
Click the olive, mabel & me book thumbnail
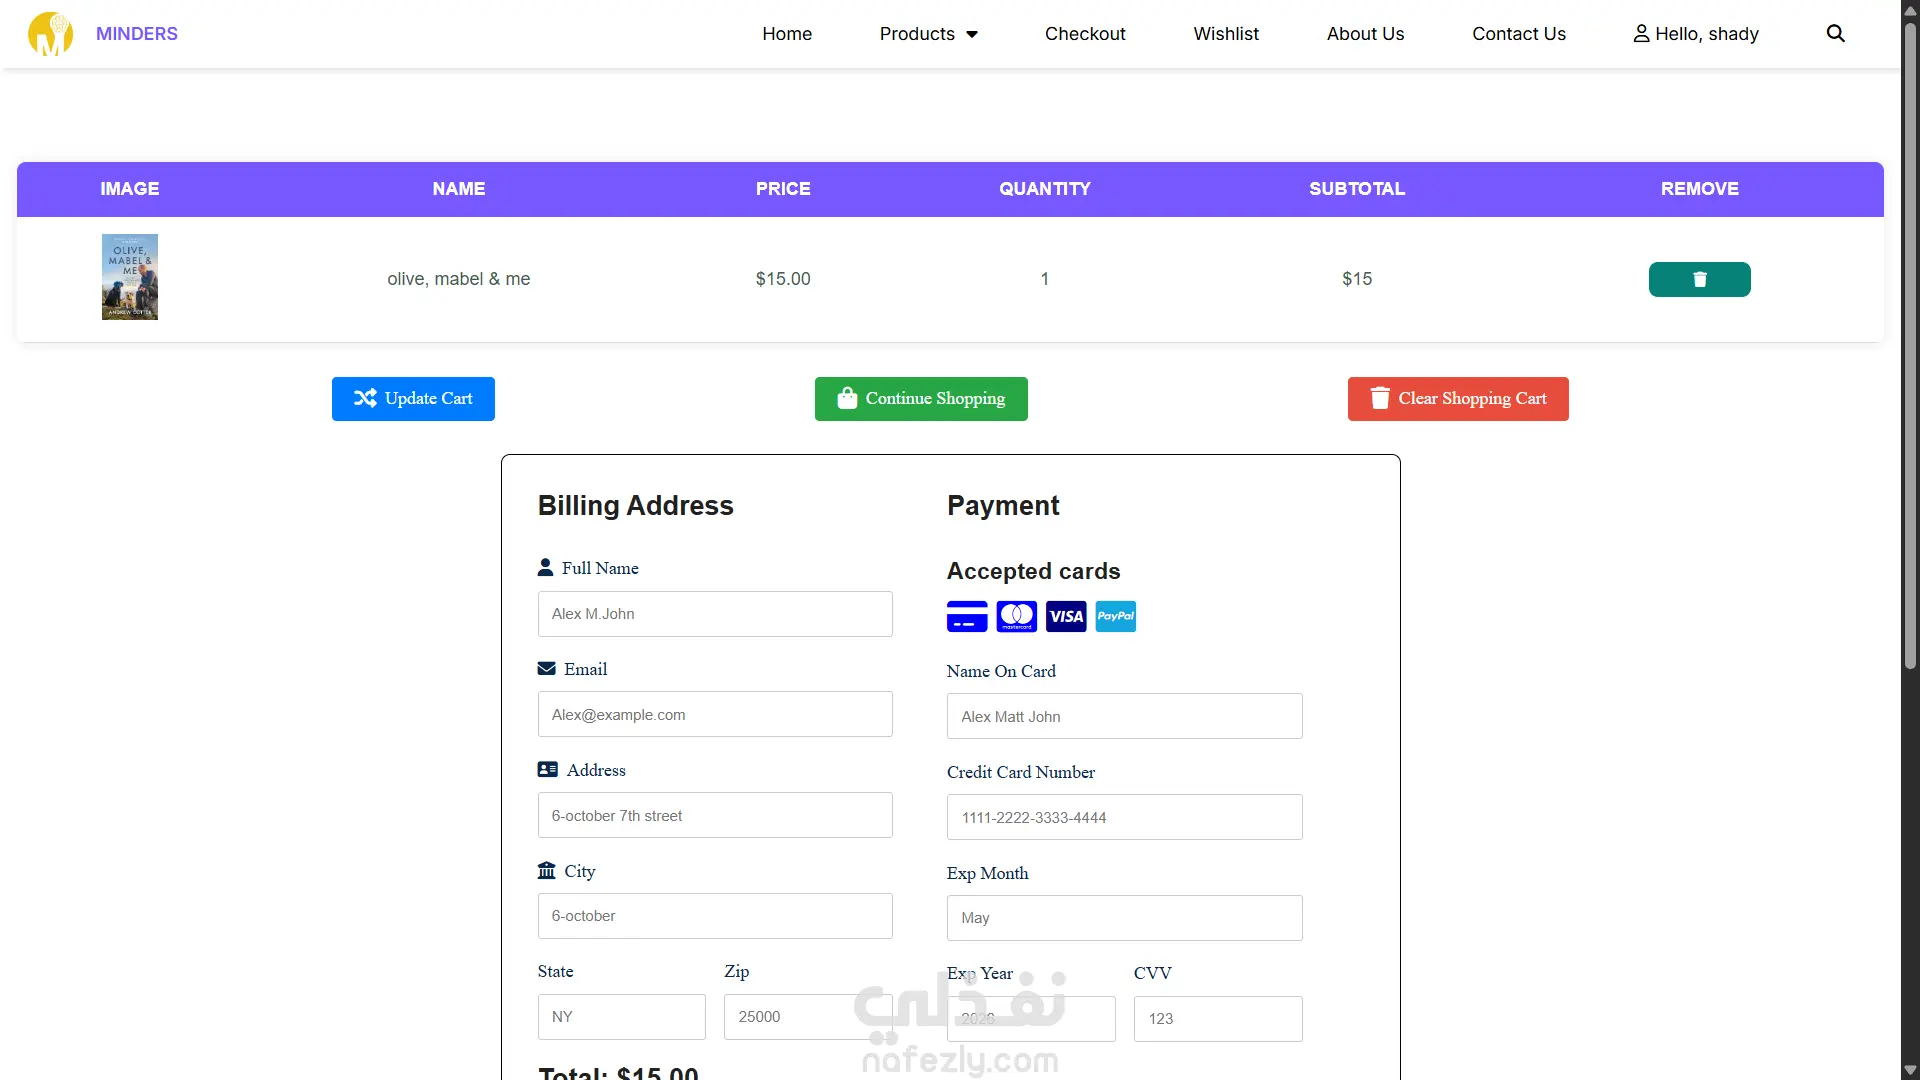130,277
